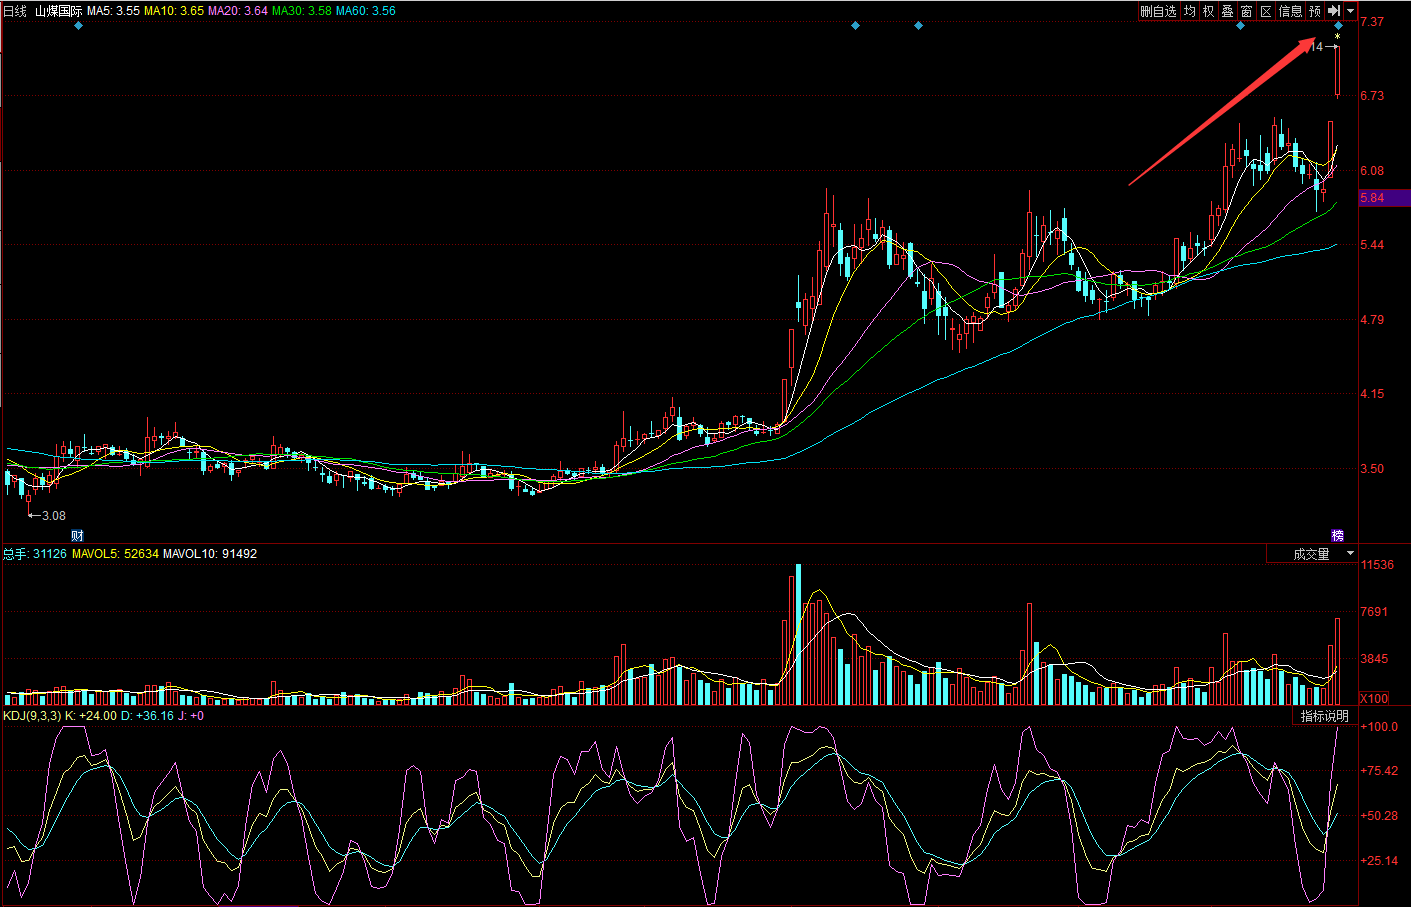Click the 总手: 31126 volume label
This screenshot has height=907, width=1411.
[35, 553]
